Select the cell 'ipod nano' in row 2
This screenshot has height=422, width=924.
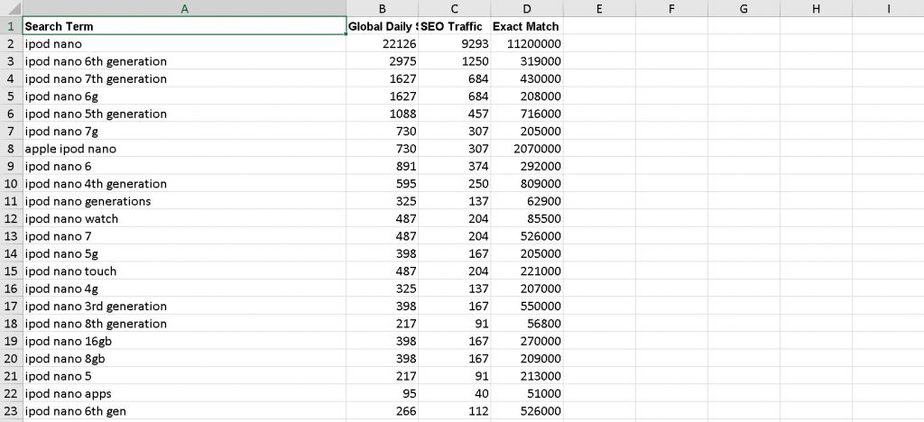(184, 44)
